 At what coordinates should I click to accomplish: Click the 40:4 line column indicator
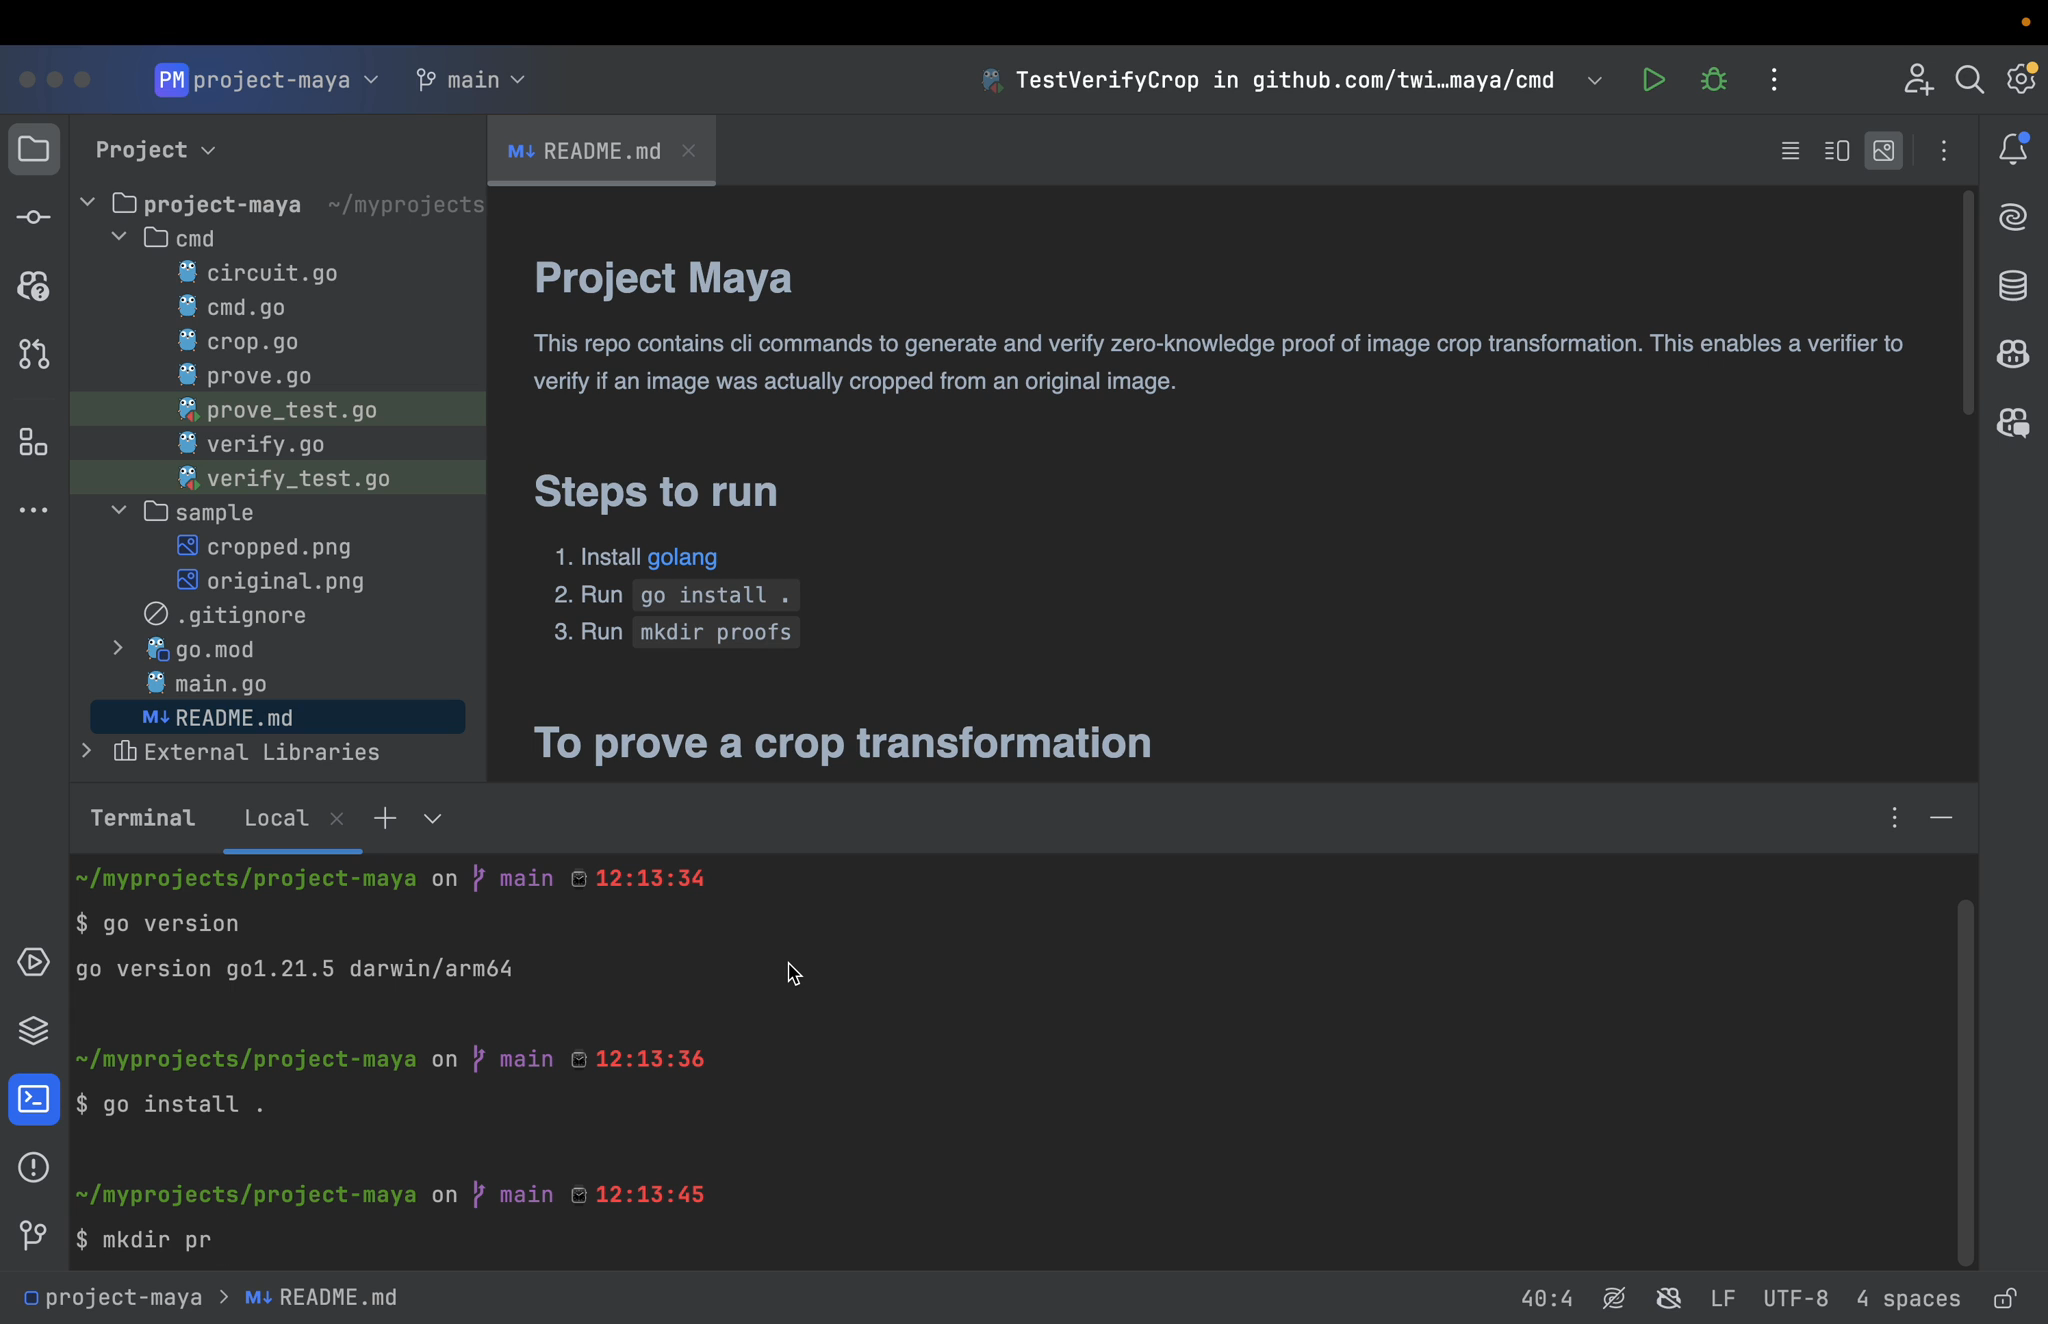[x=1547, y=1298]
